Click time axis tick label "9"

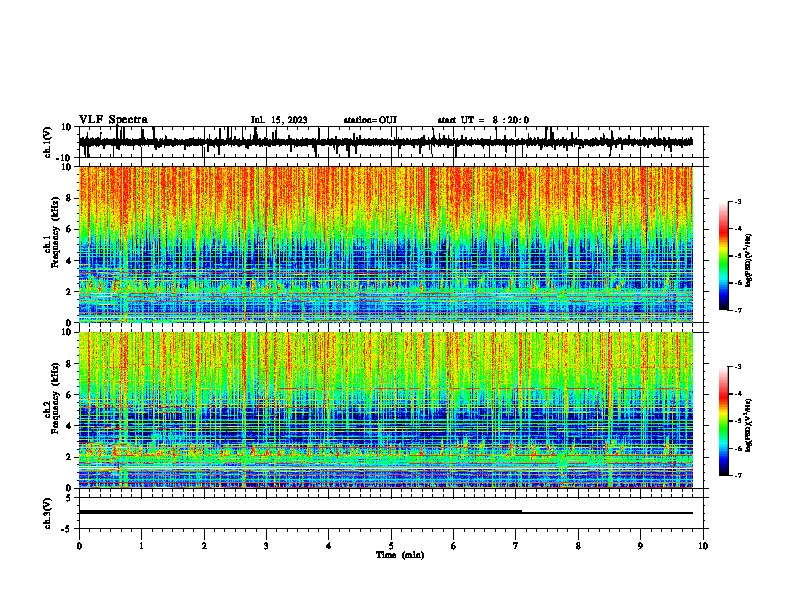[x=641, y=546]
